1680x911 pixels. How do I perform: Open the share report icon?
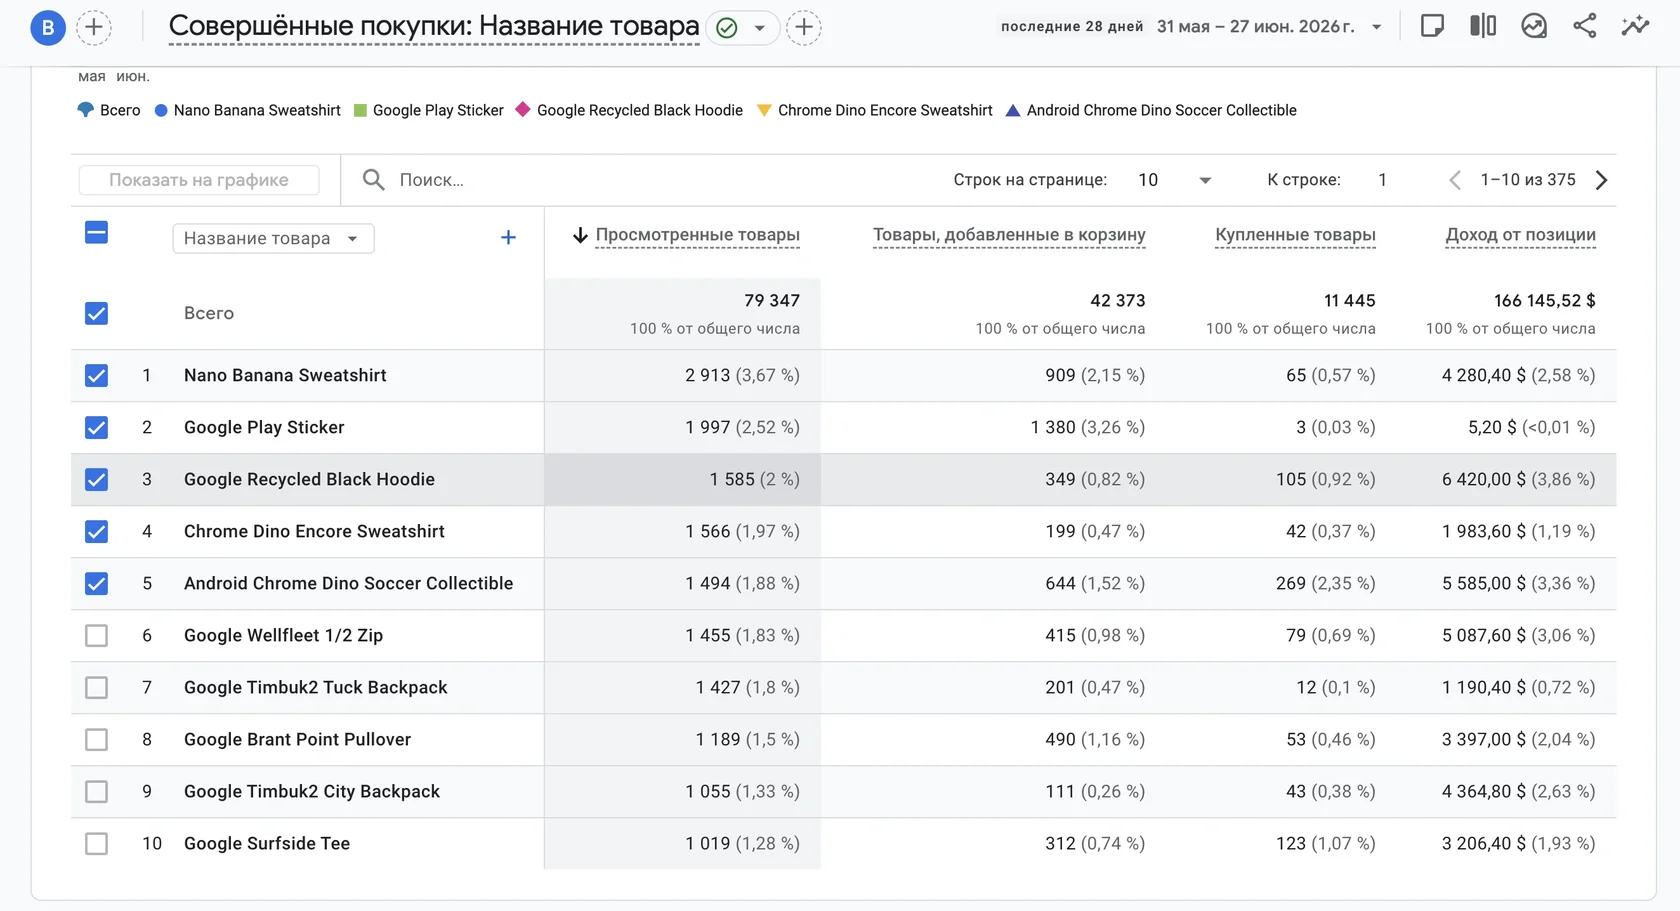point(1584,27)
